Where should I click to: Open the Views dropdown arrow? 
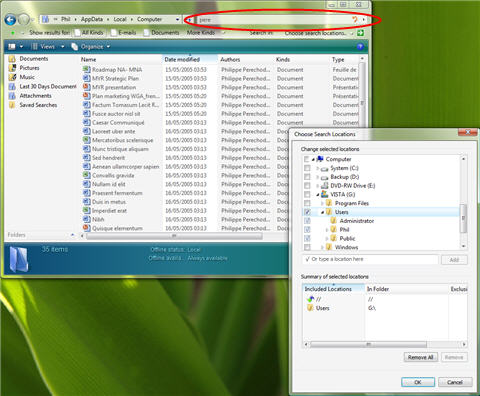pos(62,47)
